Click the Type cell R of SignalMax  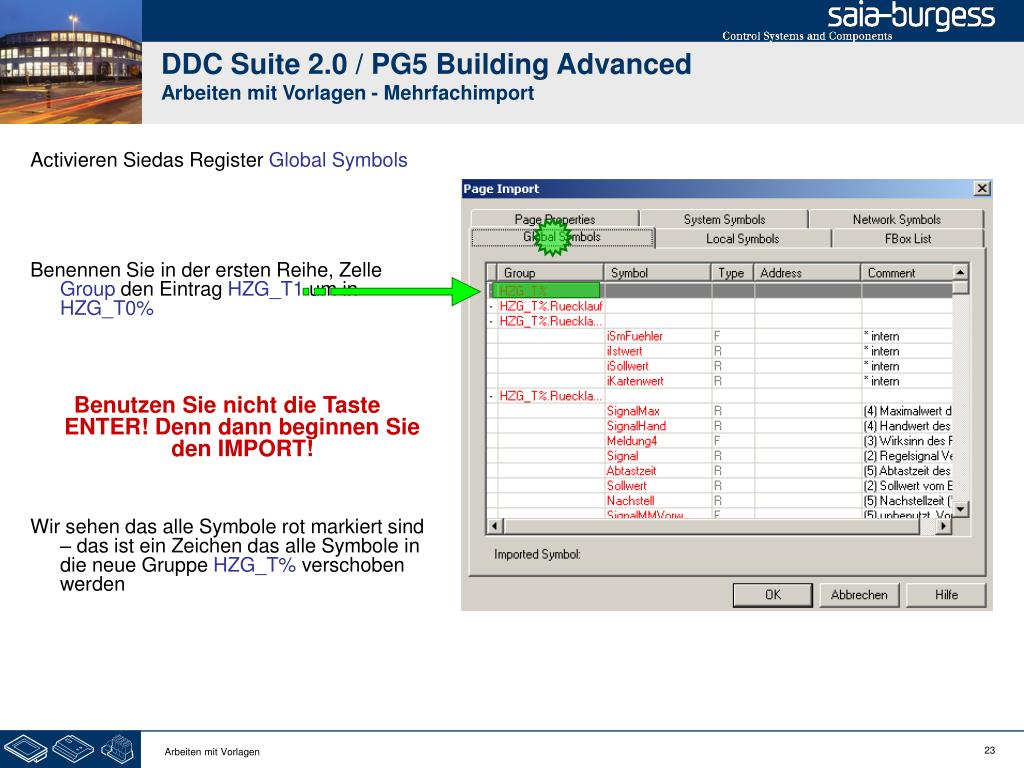[733, 411]
